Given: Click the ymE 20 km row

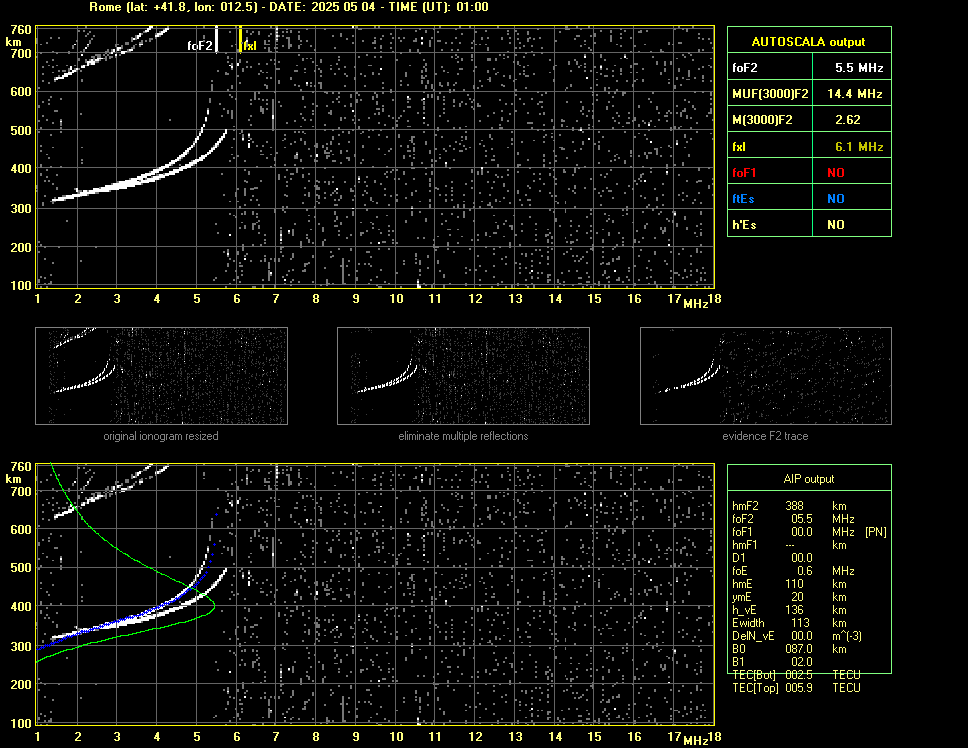Looking at the screenshot, I should (x=788, y=597).
